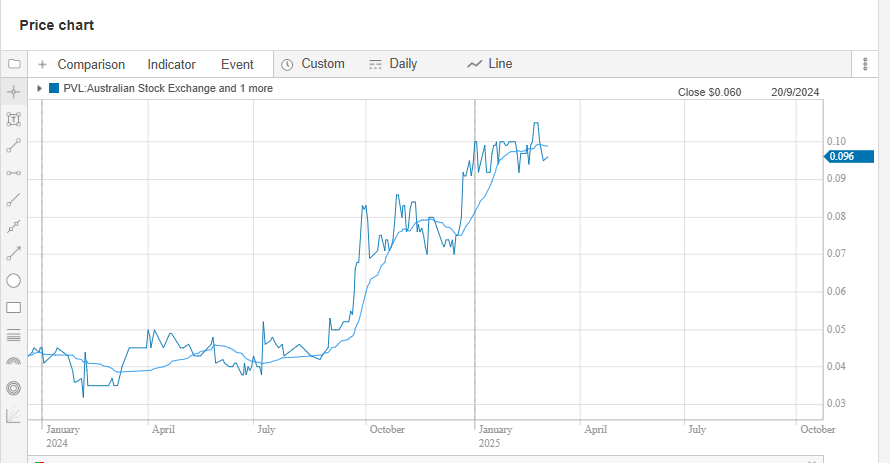The width and height of the screenshot is (890, 463).
Task: Select the text annotation tool
Action: point(14,119)
